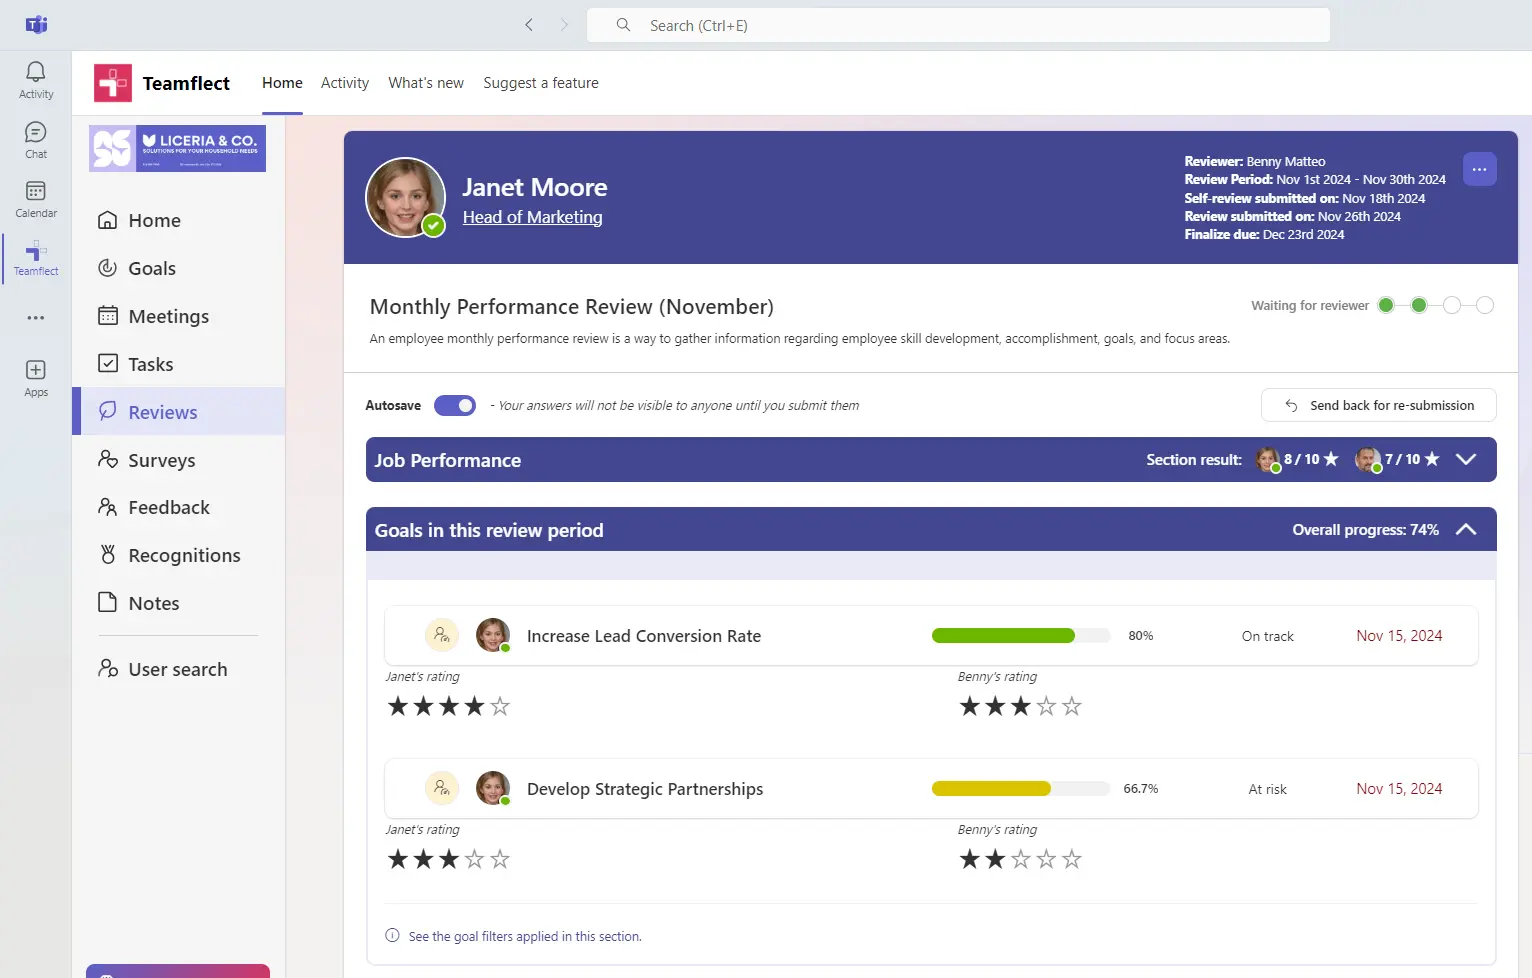Switch to the Activity tab in Teamflect header

click(x=345, y=83)
